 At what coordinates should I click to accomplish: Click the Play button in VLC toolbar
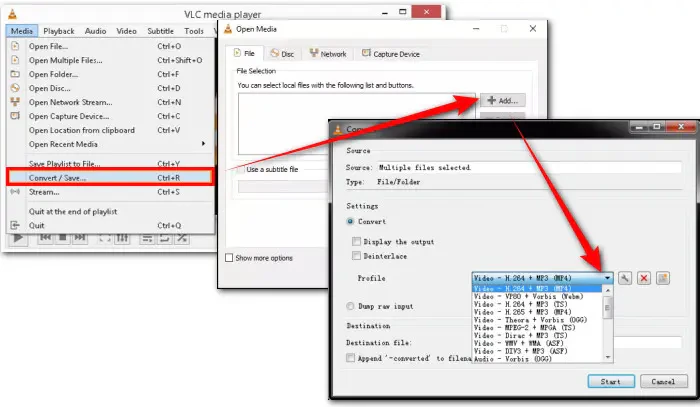click(x=18, y=238)
